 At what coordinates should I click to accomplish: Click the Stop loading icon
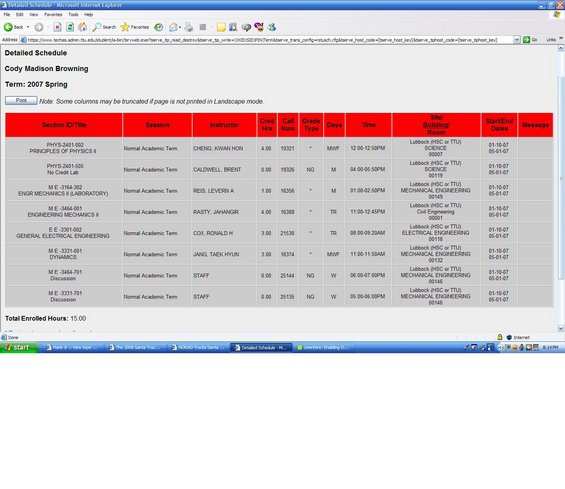(x=57, y=27)
